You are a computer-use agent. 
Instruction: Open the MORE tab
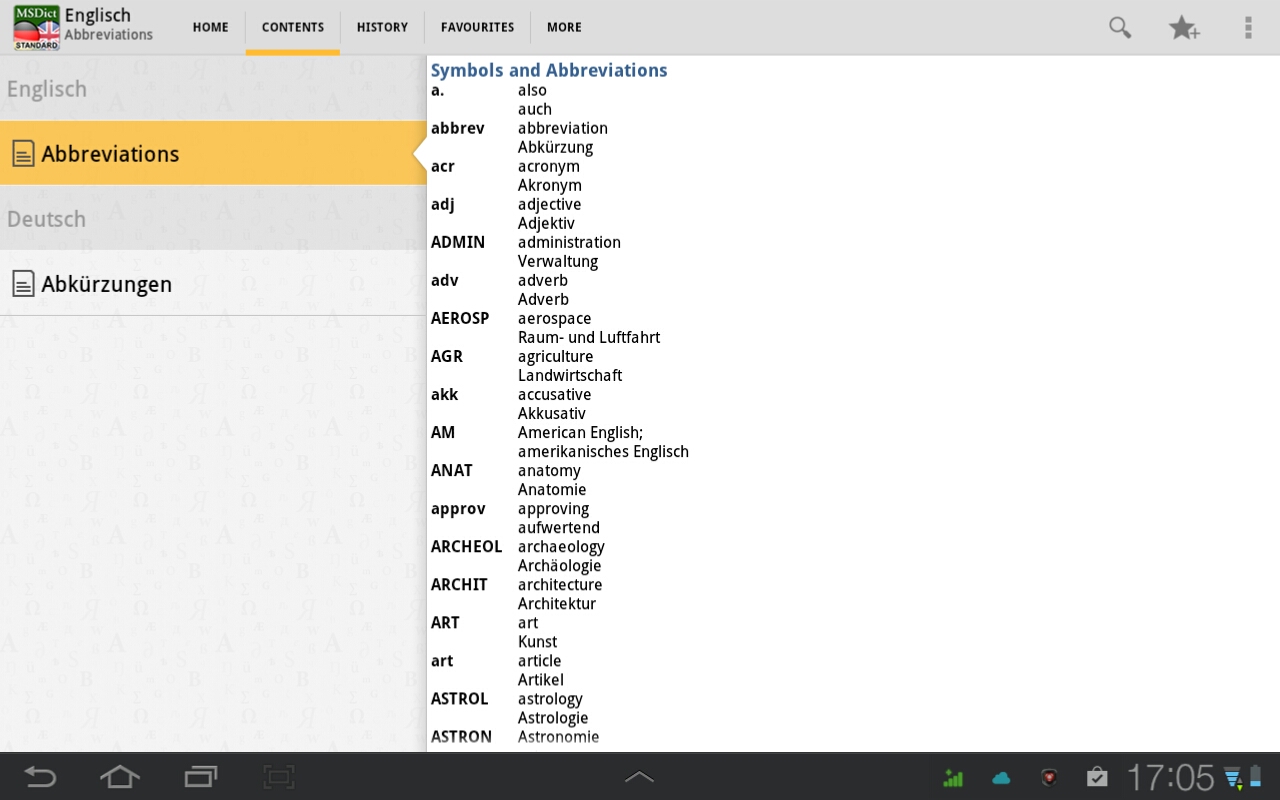[564, 27]
